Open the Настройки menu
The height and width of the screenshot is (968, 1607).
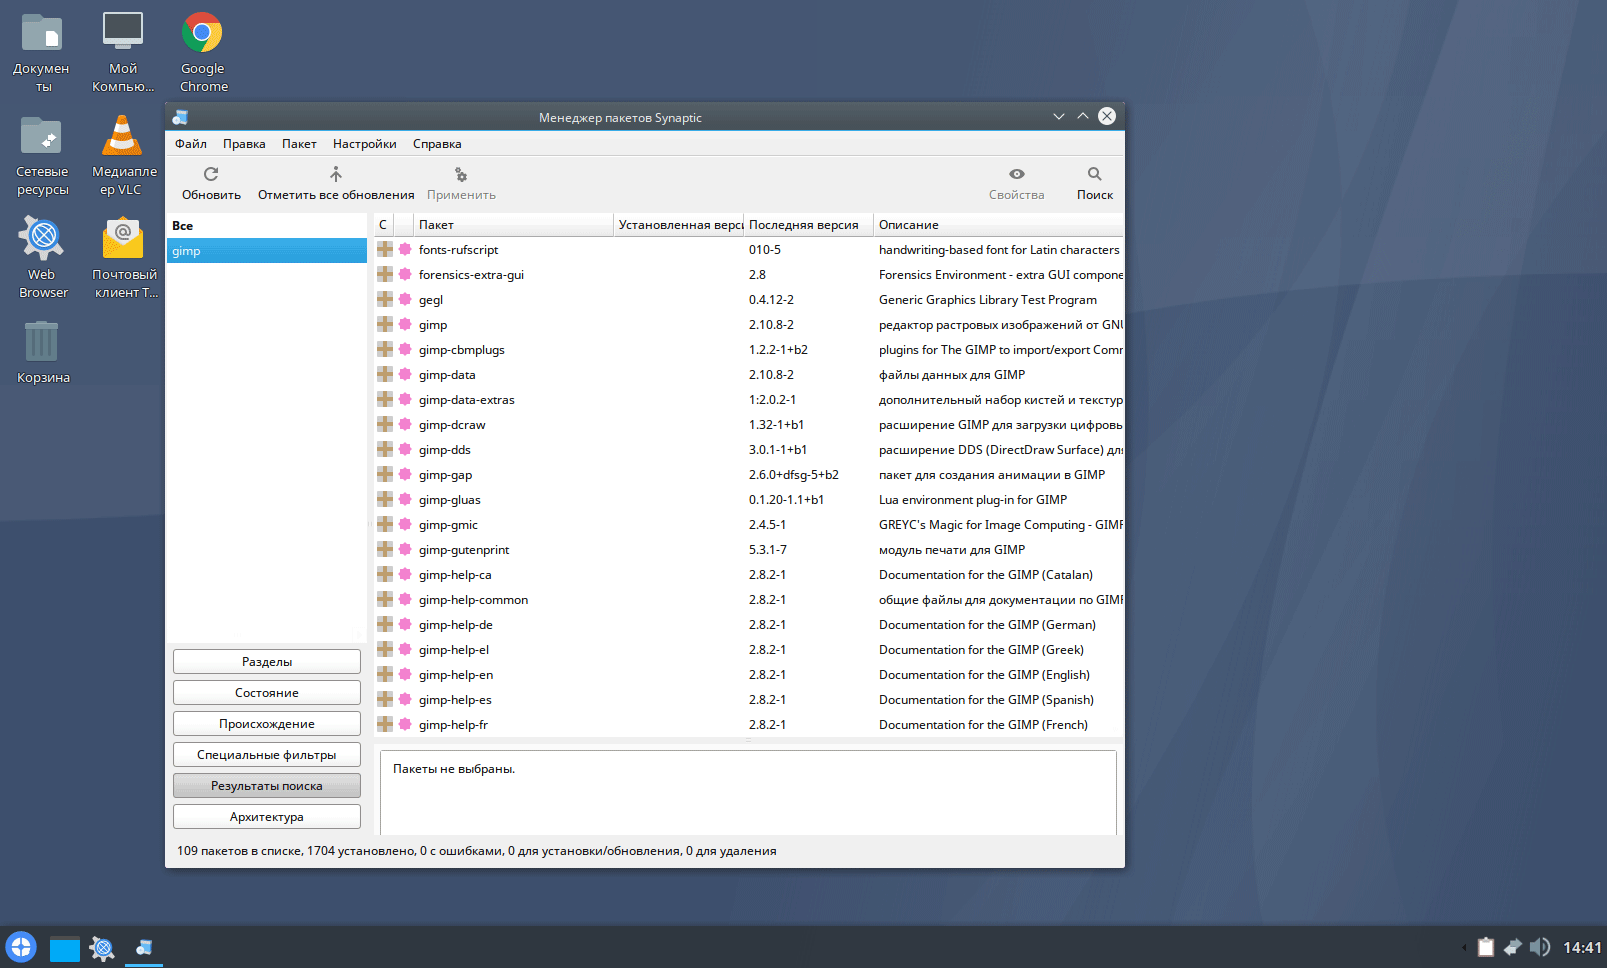(x=364, y=144)
